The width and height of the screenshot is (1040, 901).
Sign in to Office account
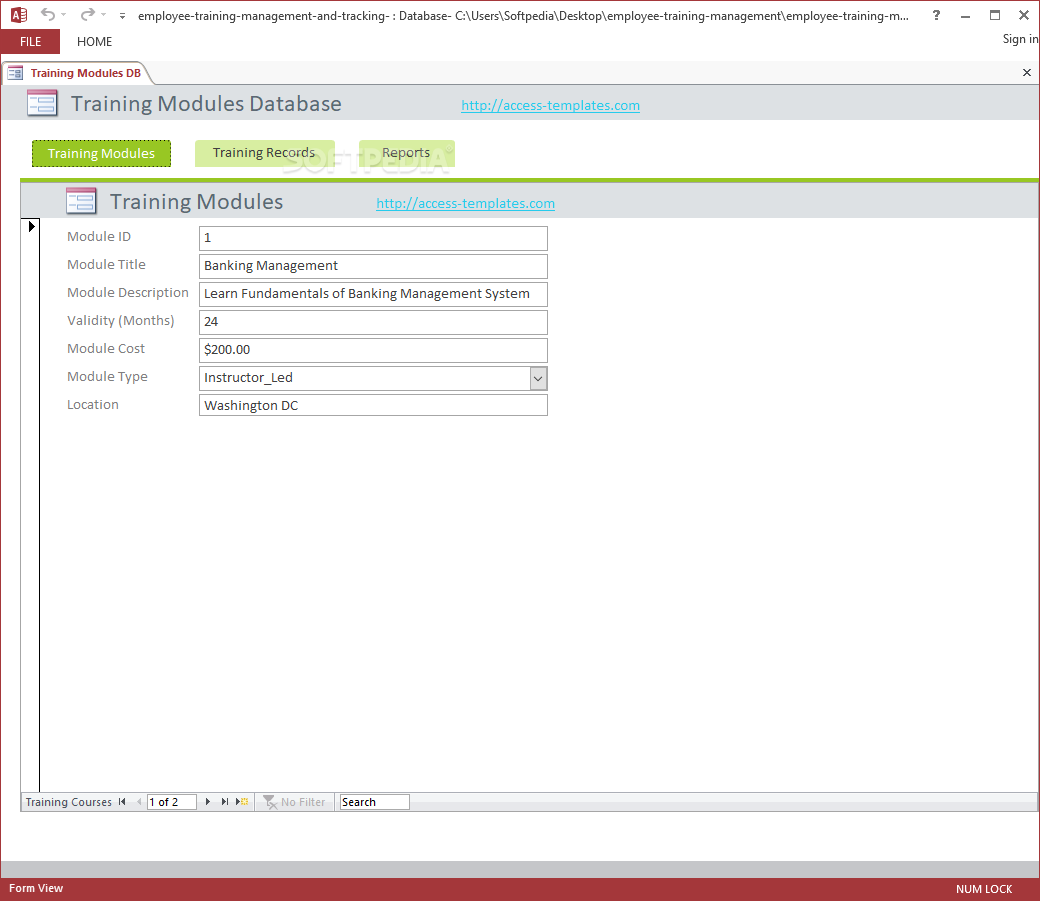[1020, 39]
